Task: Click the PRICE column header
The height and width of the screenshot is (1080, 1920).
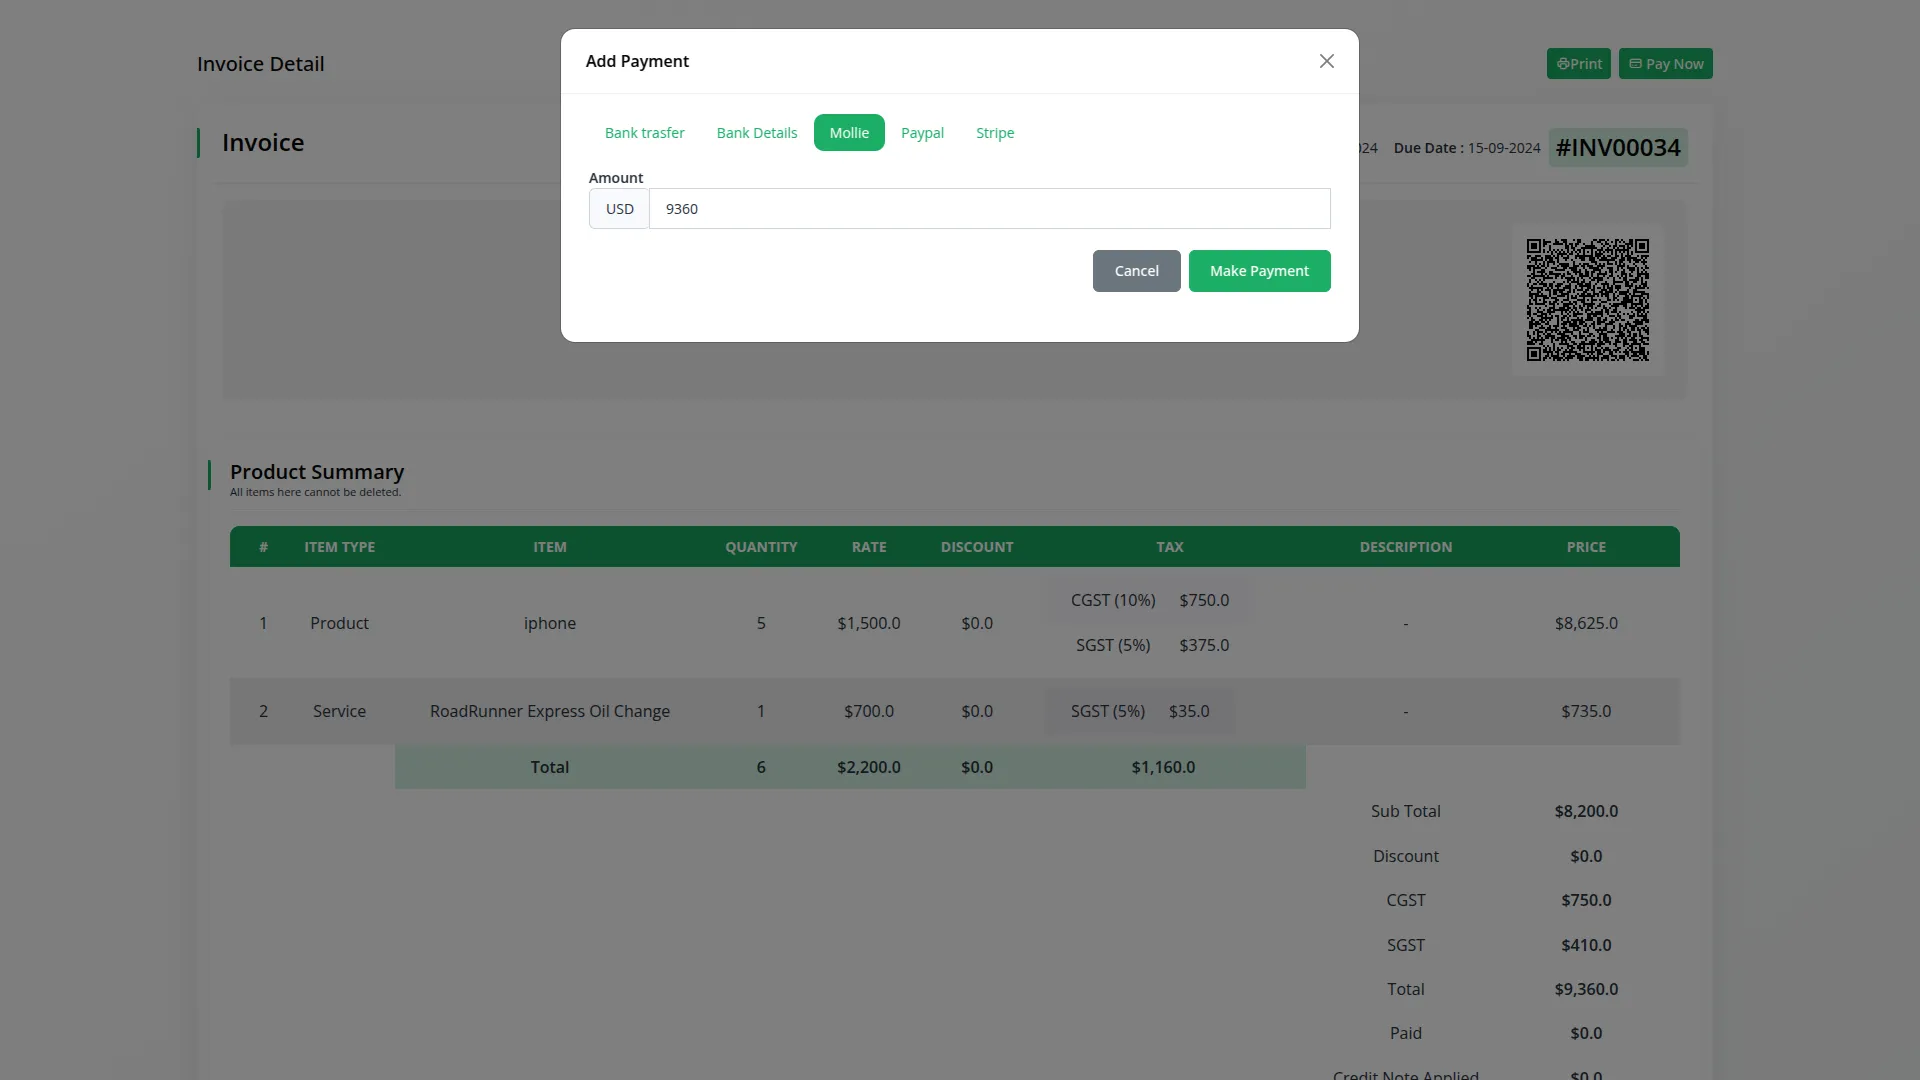Action: [1585, 547]
